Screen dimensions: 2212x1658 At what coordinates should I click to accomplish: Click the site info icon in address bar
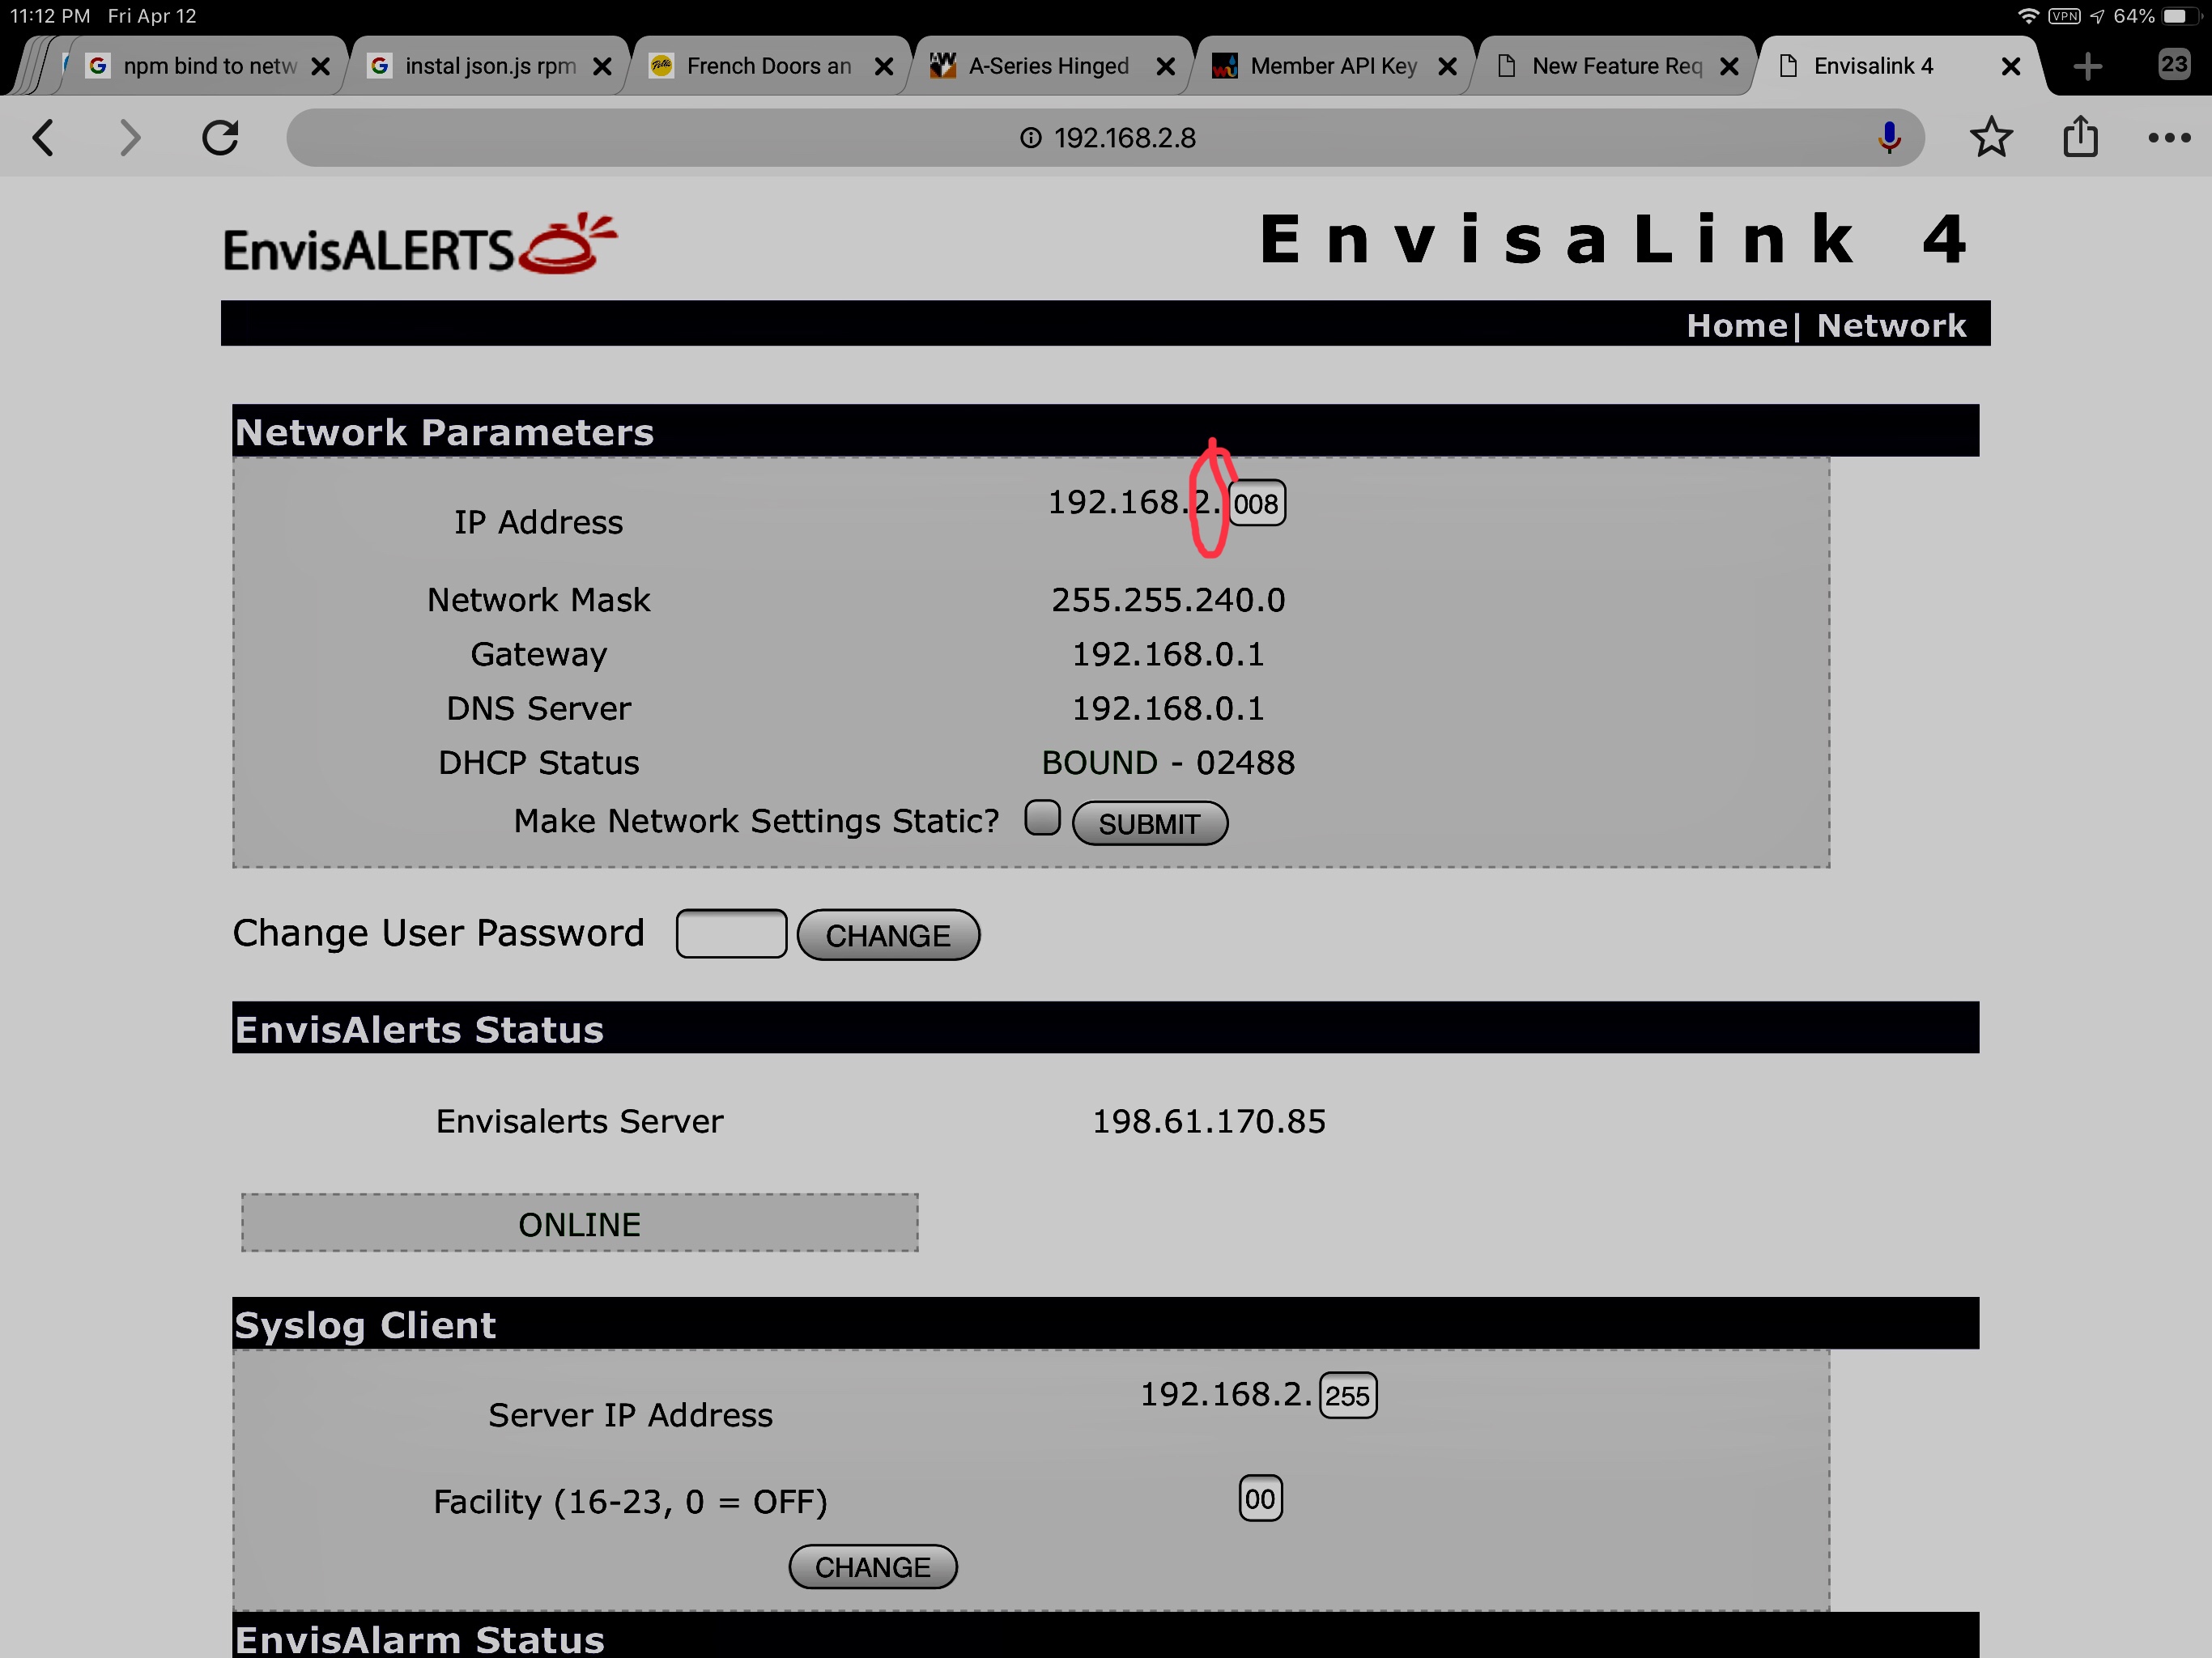pyautogui.click(x=1030, y=138)
